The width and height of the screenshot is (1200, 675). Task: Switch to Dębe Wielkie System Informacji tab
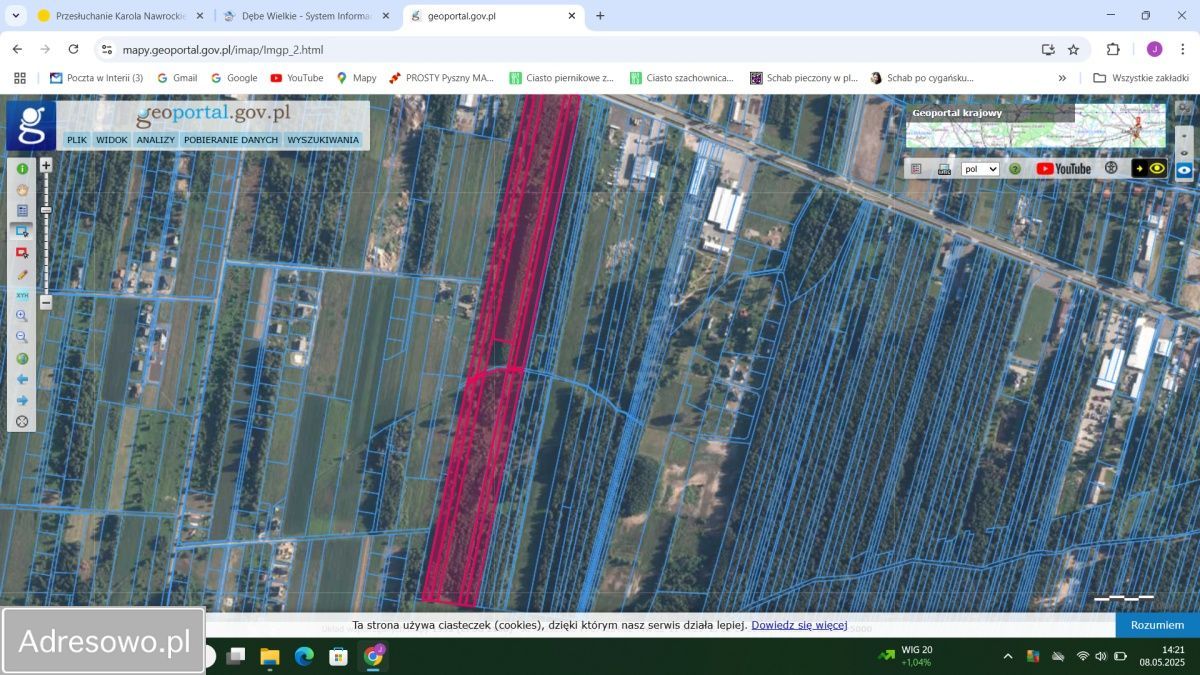point(305,16)
